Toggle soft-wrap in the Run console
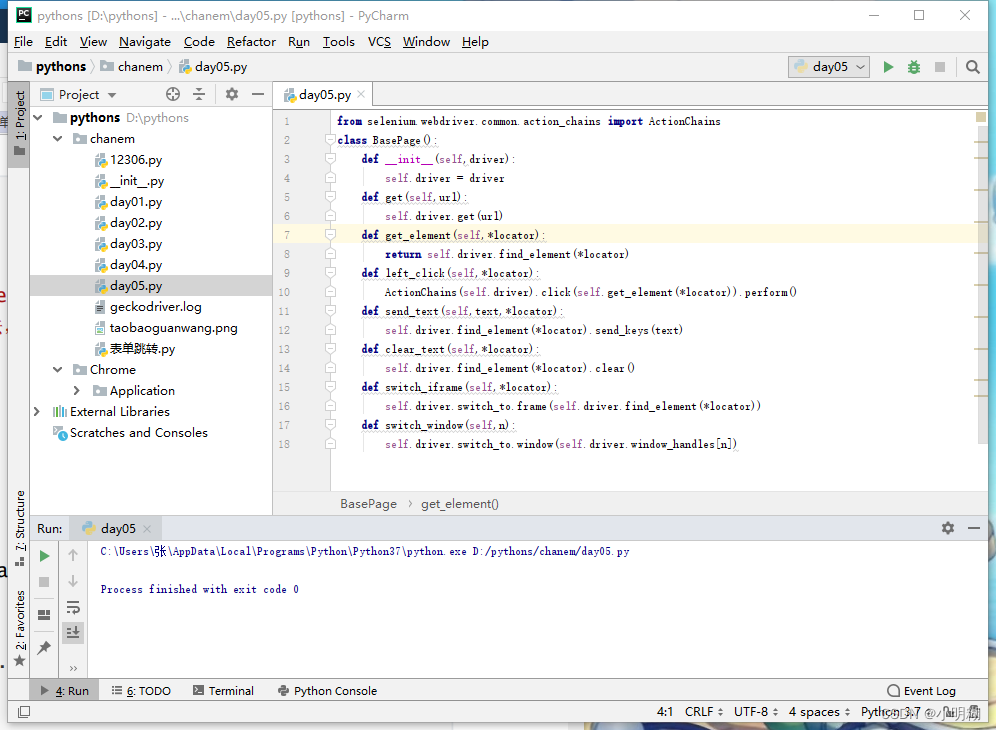The height and width of the screenshot is (730, 996). tap(73, 606)
